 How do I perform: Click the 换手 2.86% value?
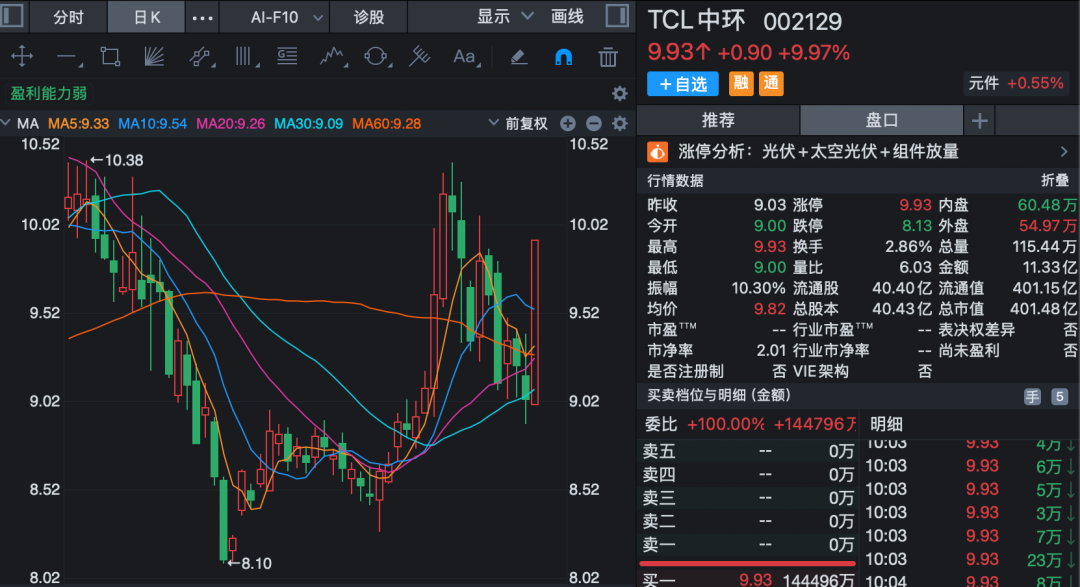click(x=908, y=247)
